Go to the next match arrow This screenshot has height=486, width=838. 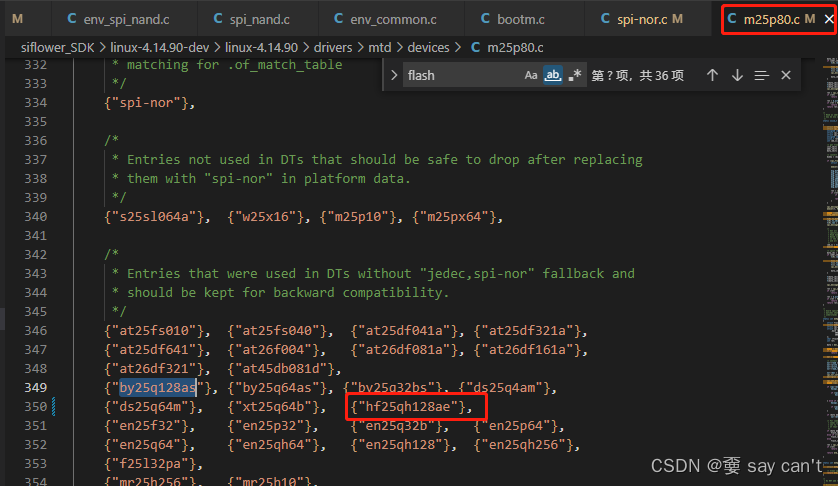pyautogui.click(x=737, y=75)
